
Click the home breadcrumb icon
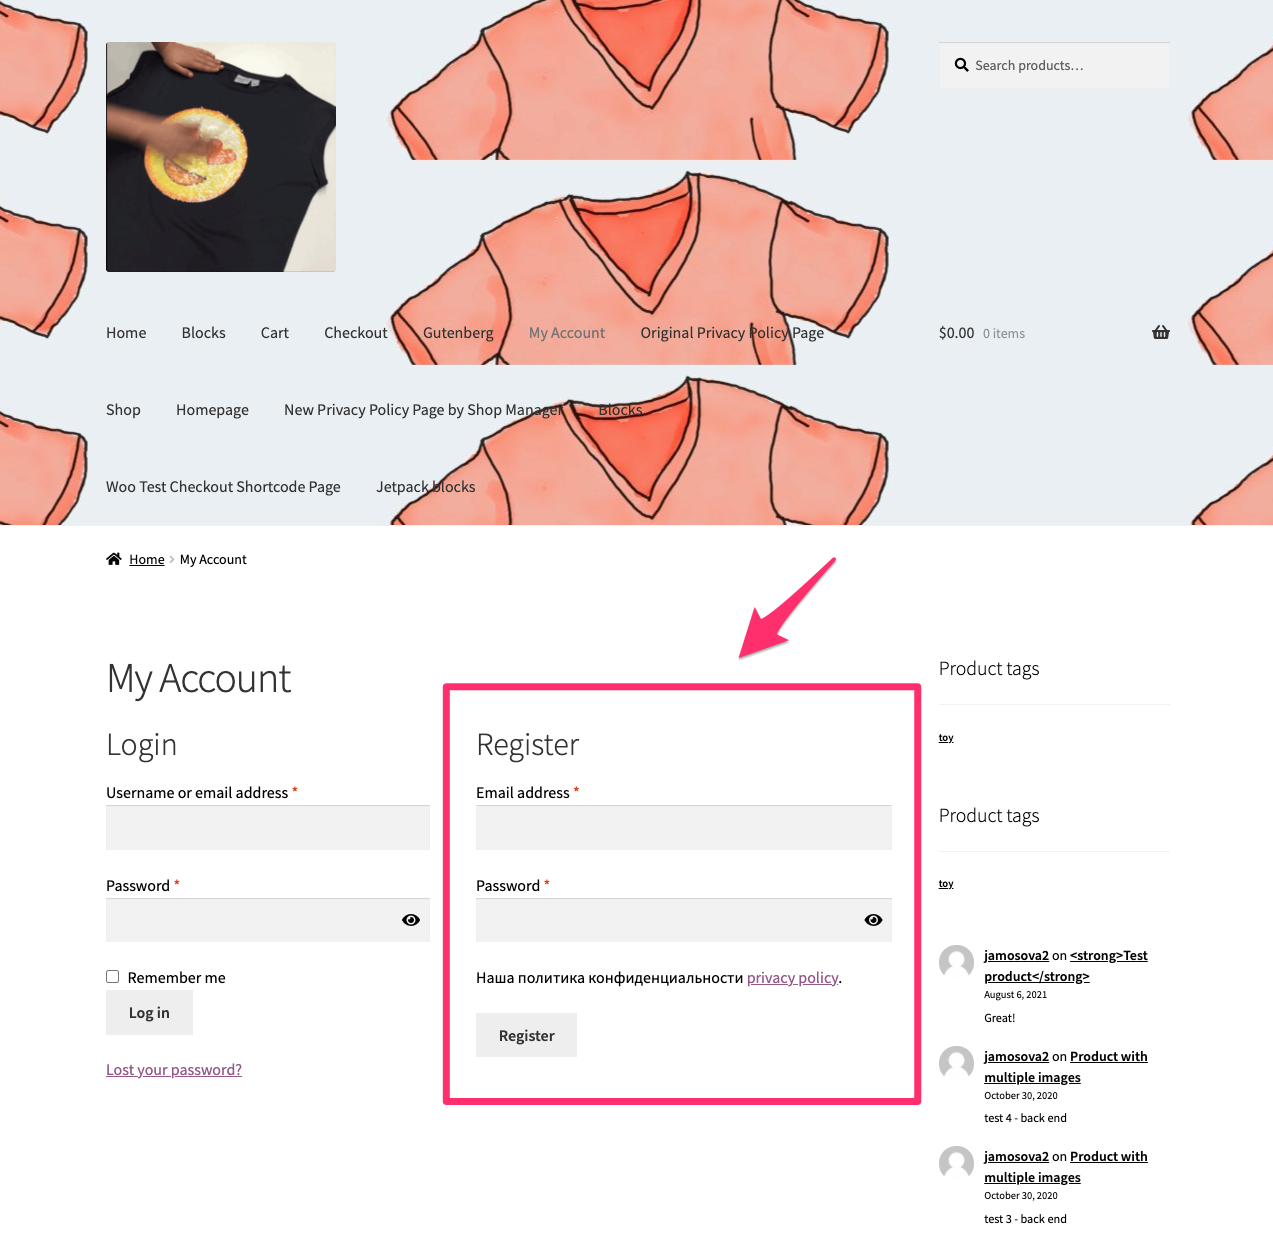click(113, 559)
